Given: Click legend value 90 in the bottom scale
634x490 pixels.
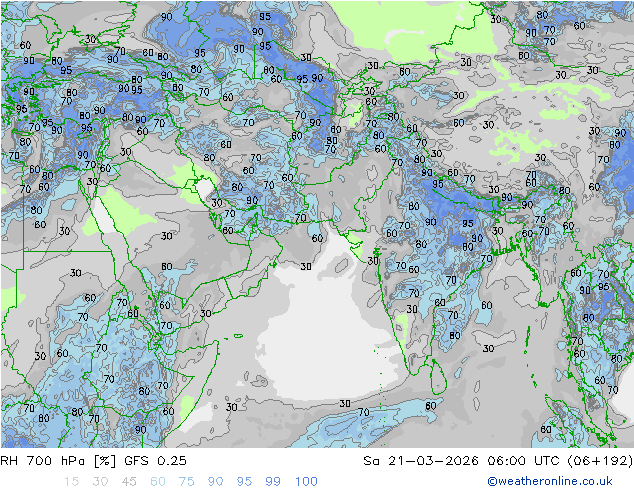Looking at the screenshot, I should (215, 482).
